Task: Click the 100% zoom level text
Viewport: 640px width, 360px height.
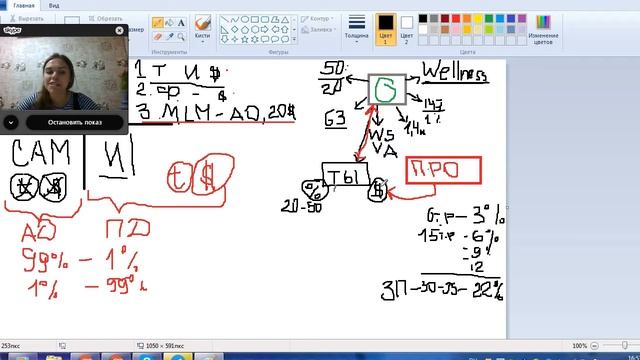Action: tap(580, 346)
